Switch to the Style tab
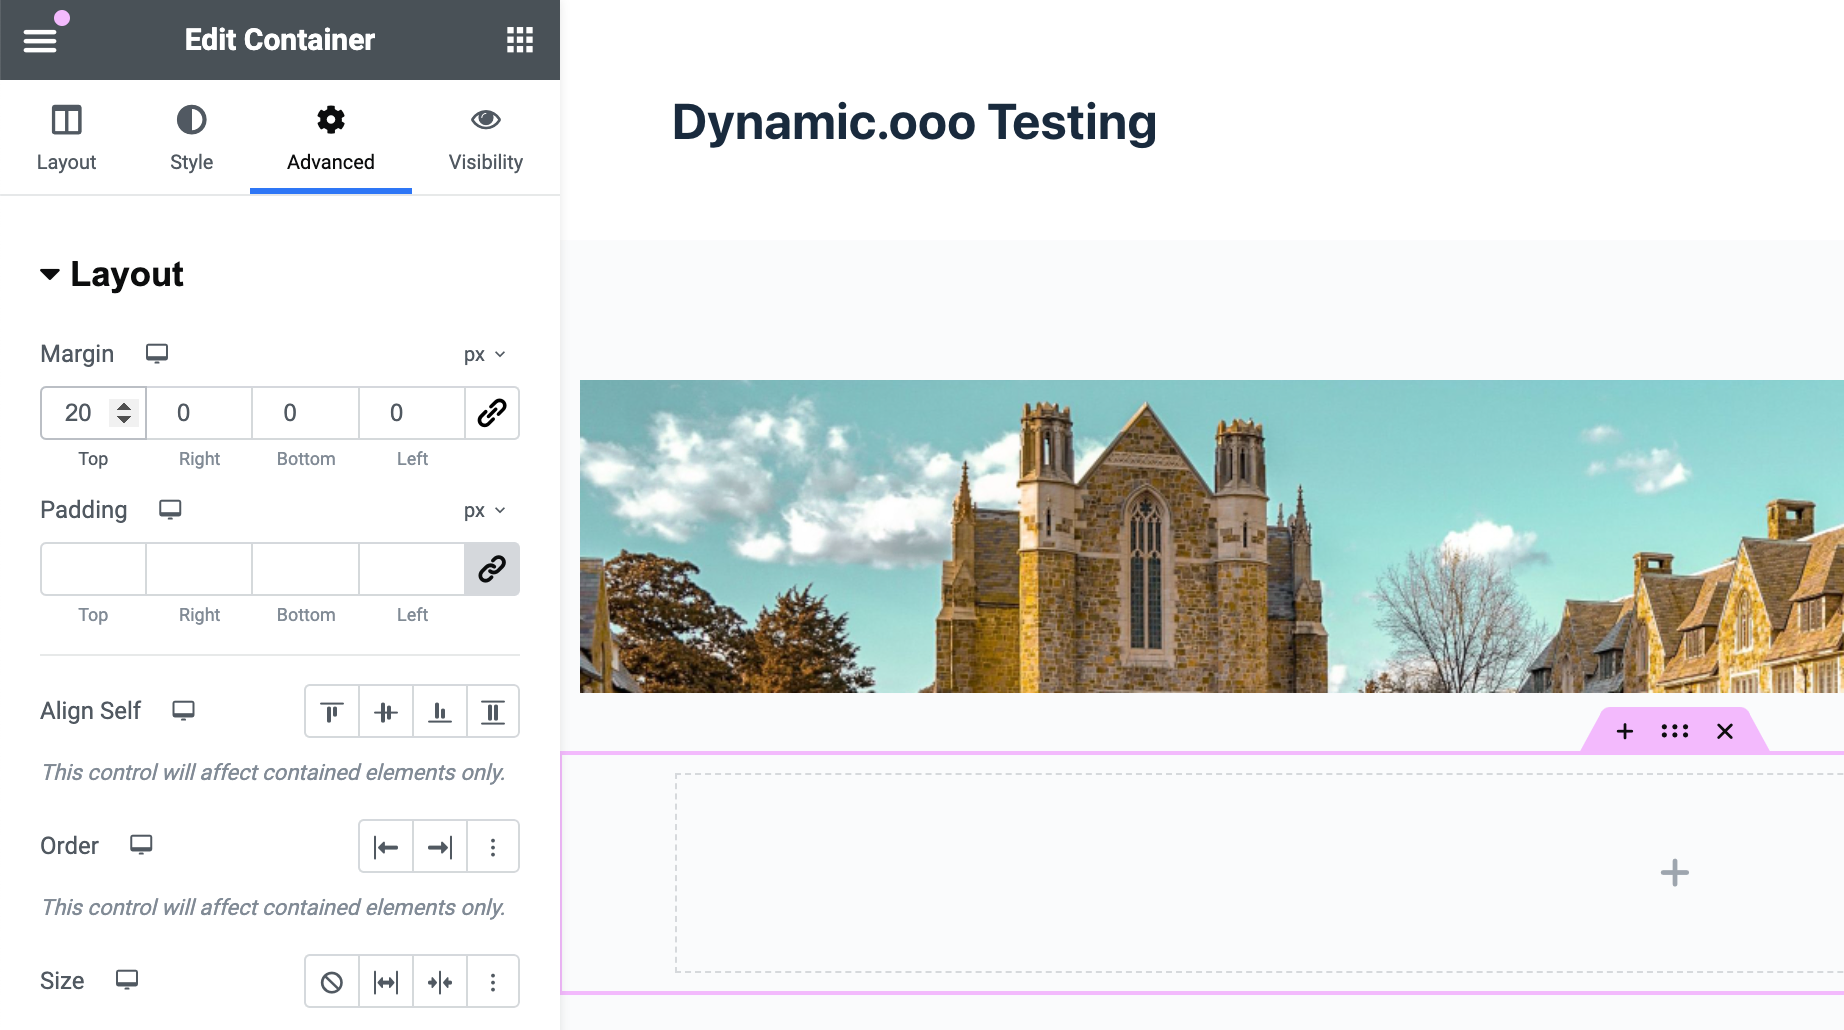 point(191,138)
